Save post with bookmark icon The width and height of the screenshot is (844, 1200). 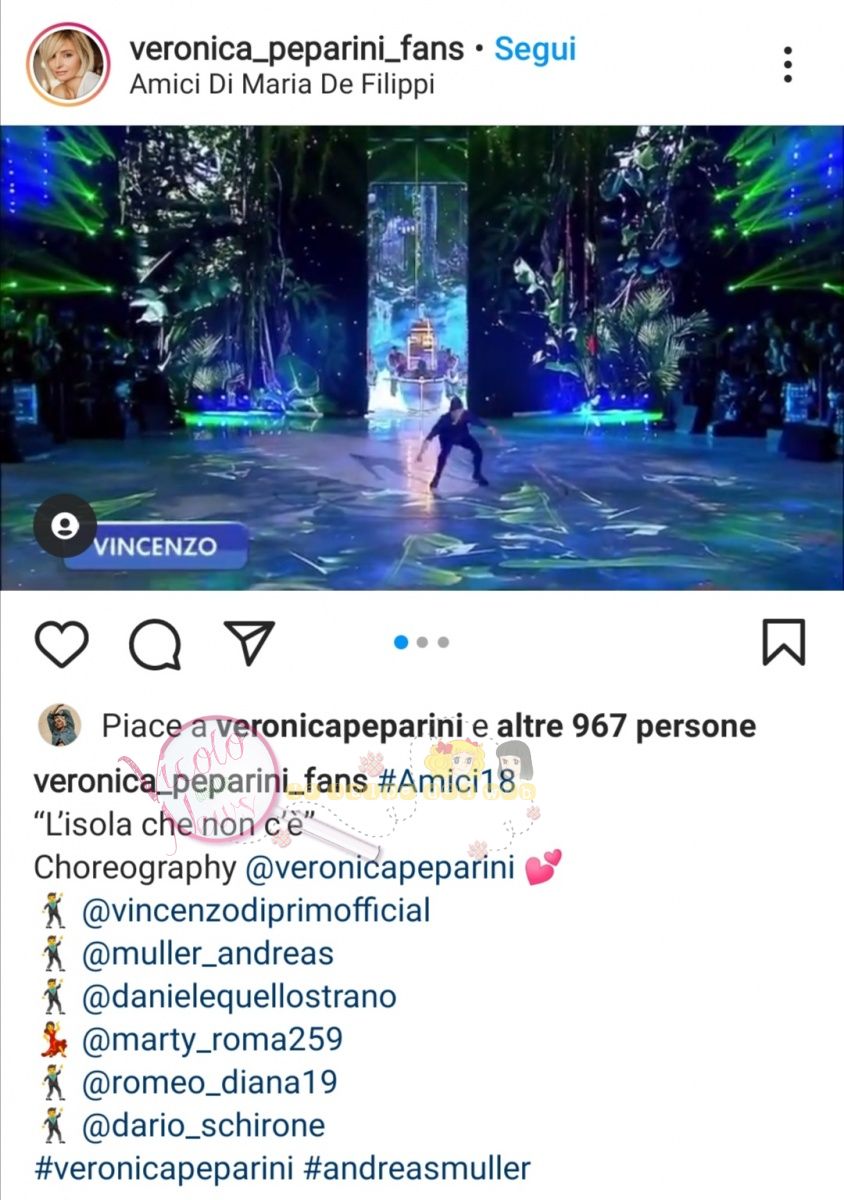point(783,642)
